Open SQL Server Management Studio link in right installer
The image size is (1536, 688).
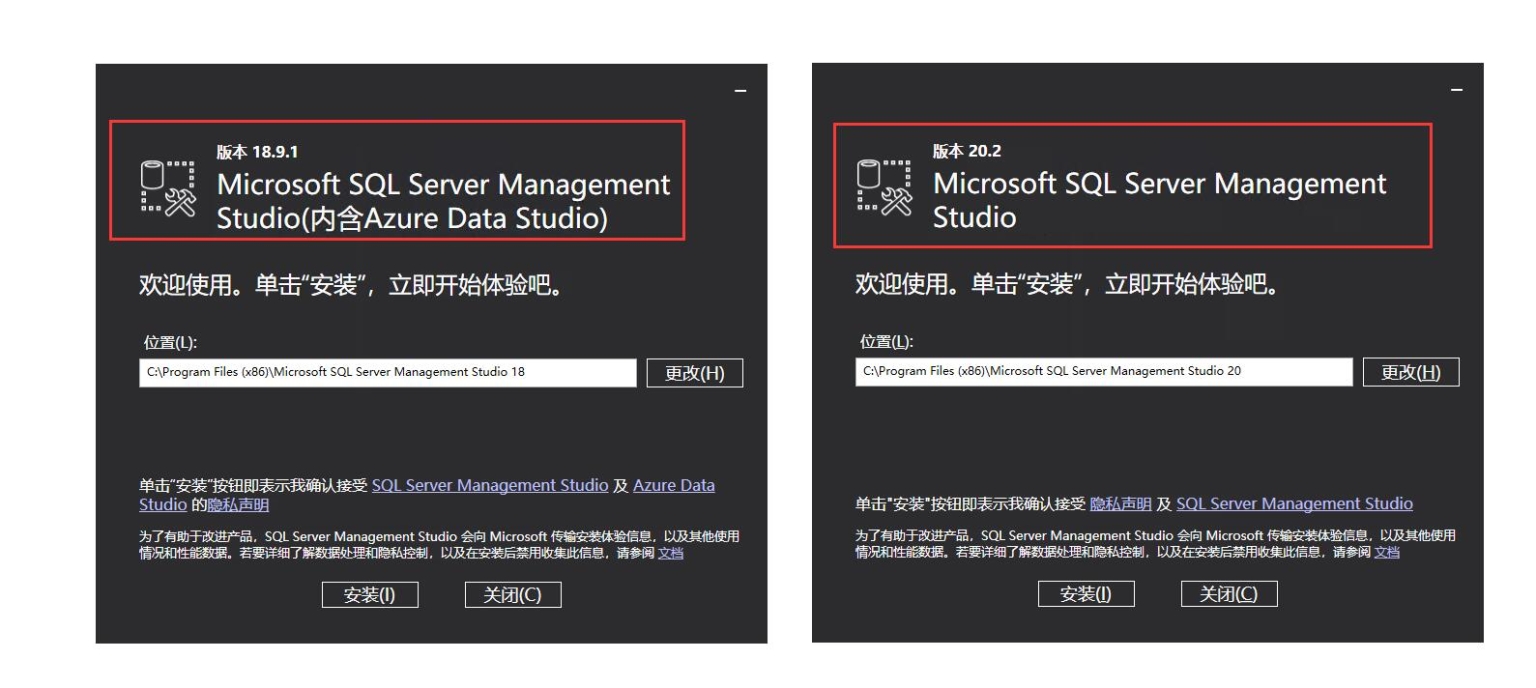pos(1294,503)
